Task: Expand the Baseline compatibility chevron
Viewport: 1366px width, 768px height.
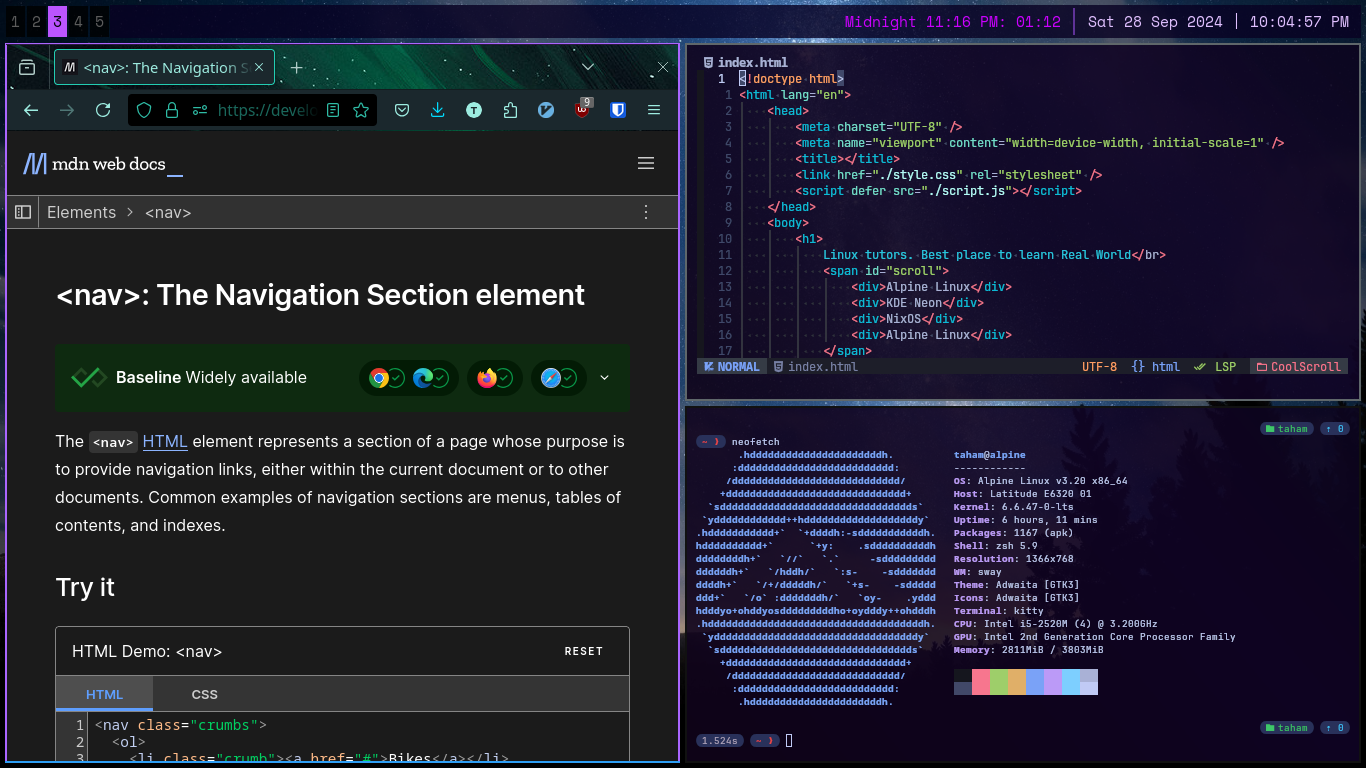Action: tap(604, 378)
